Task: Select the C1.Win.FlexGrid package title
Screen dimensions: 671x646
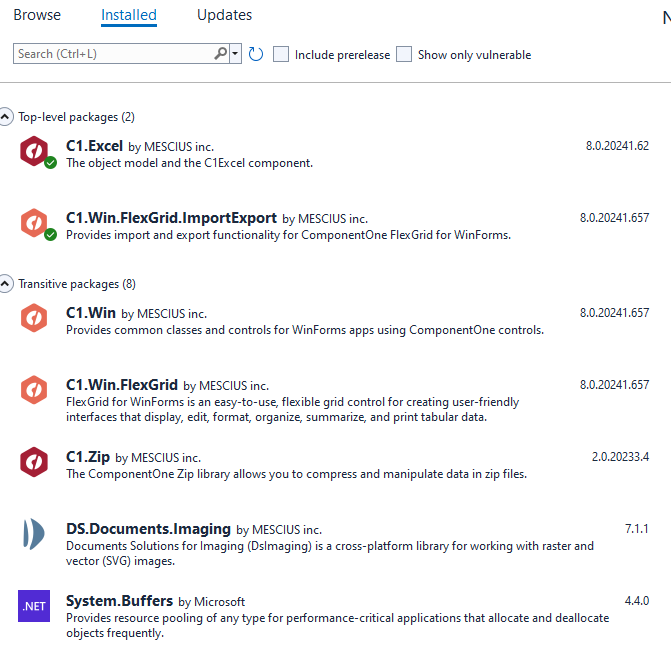Action: tap(122, 385)
